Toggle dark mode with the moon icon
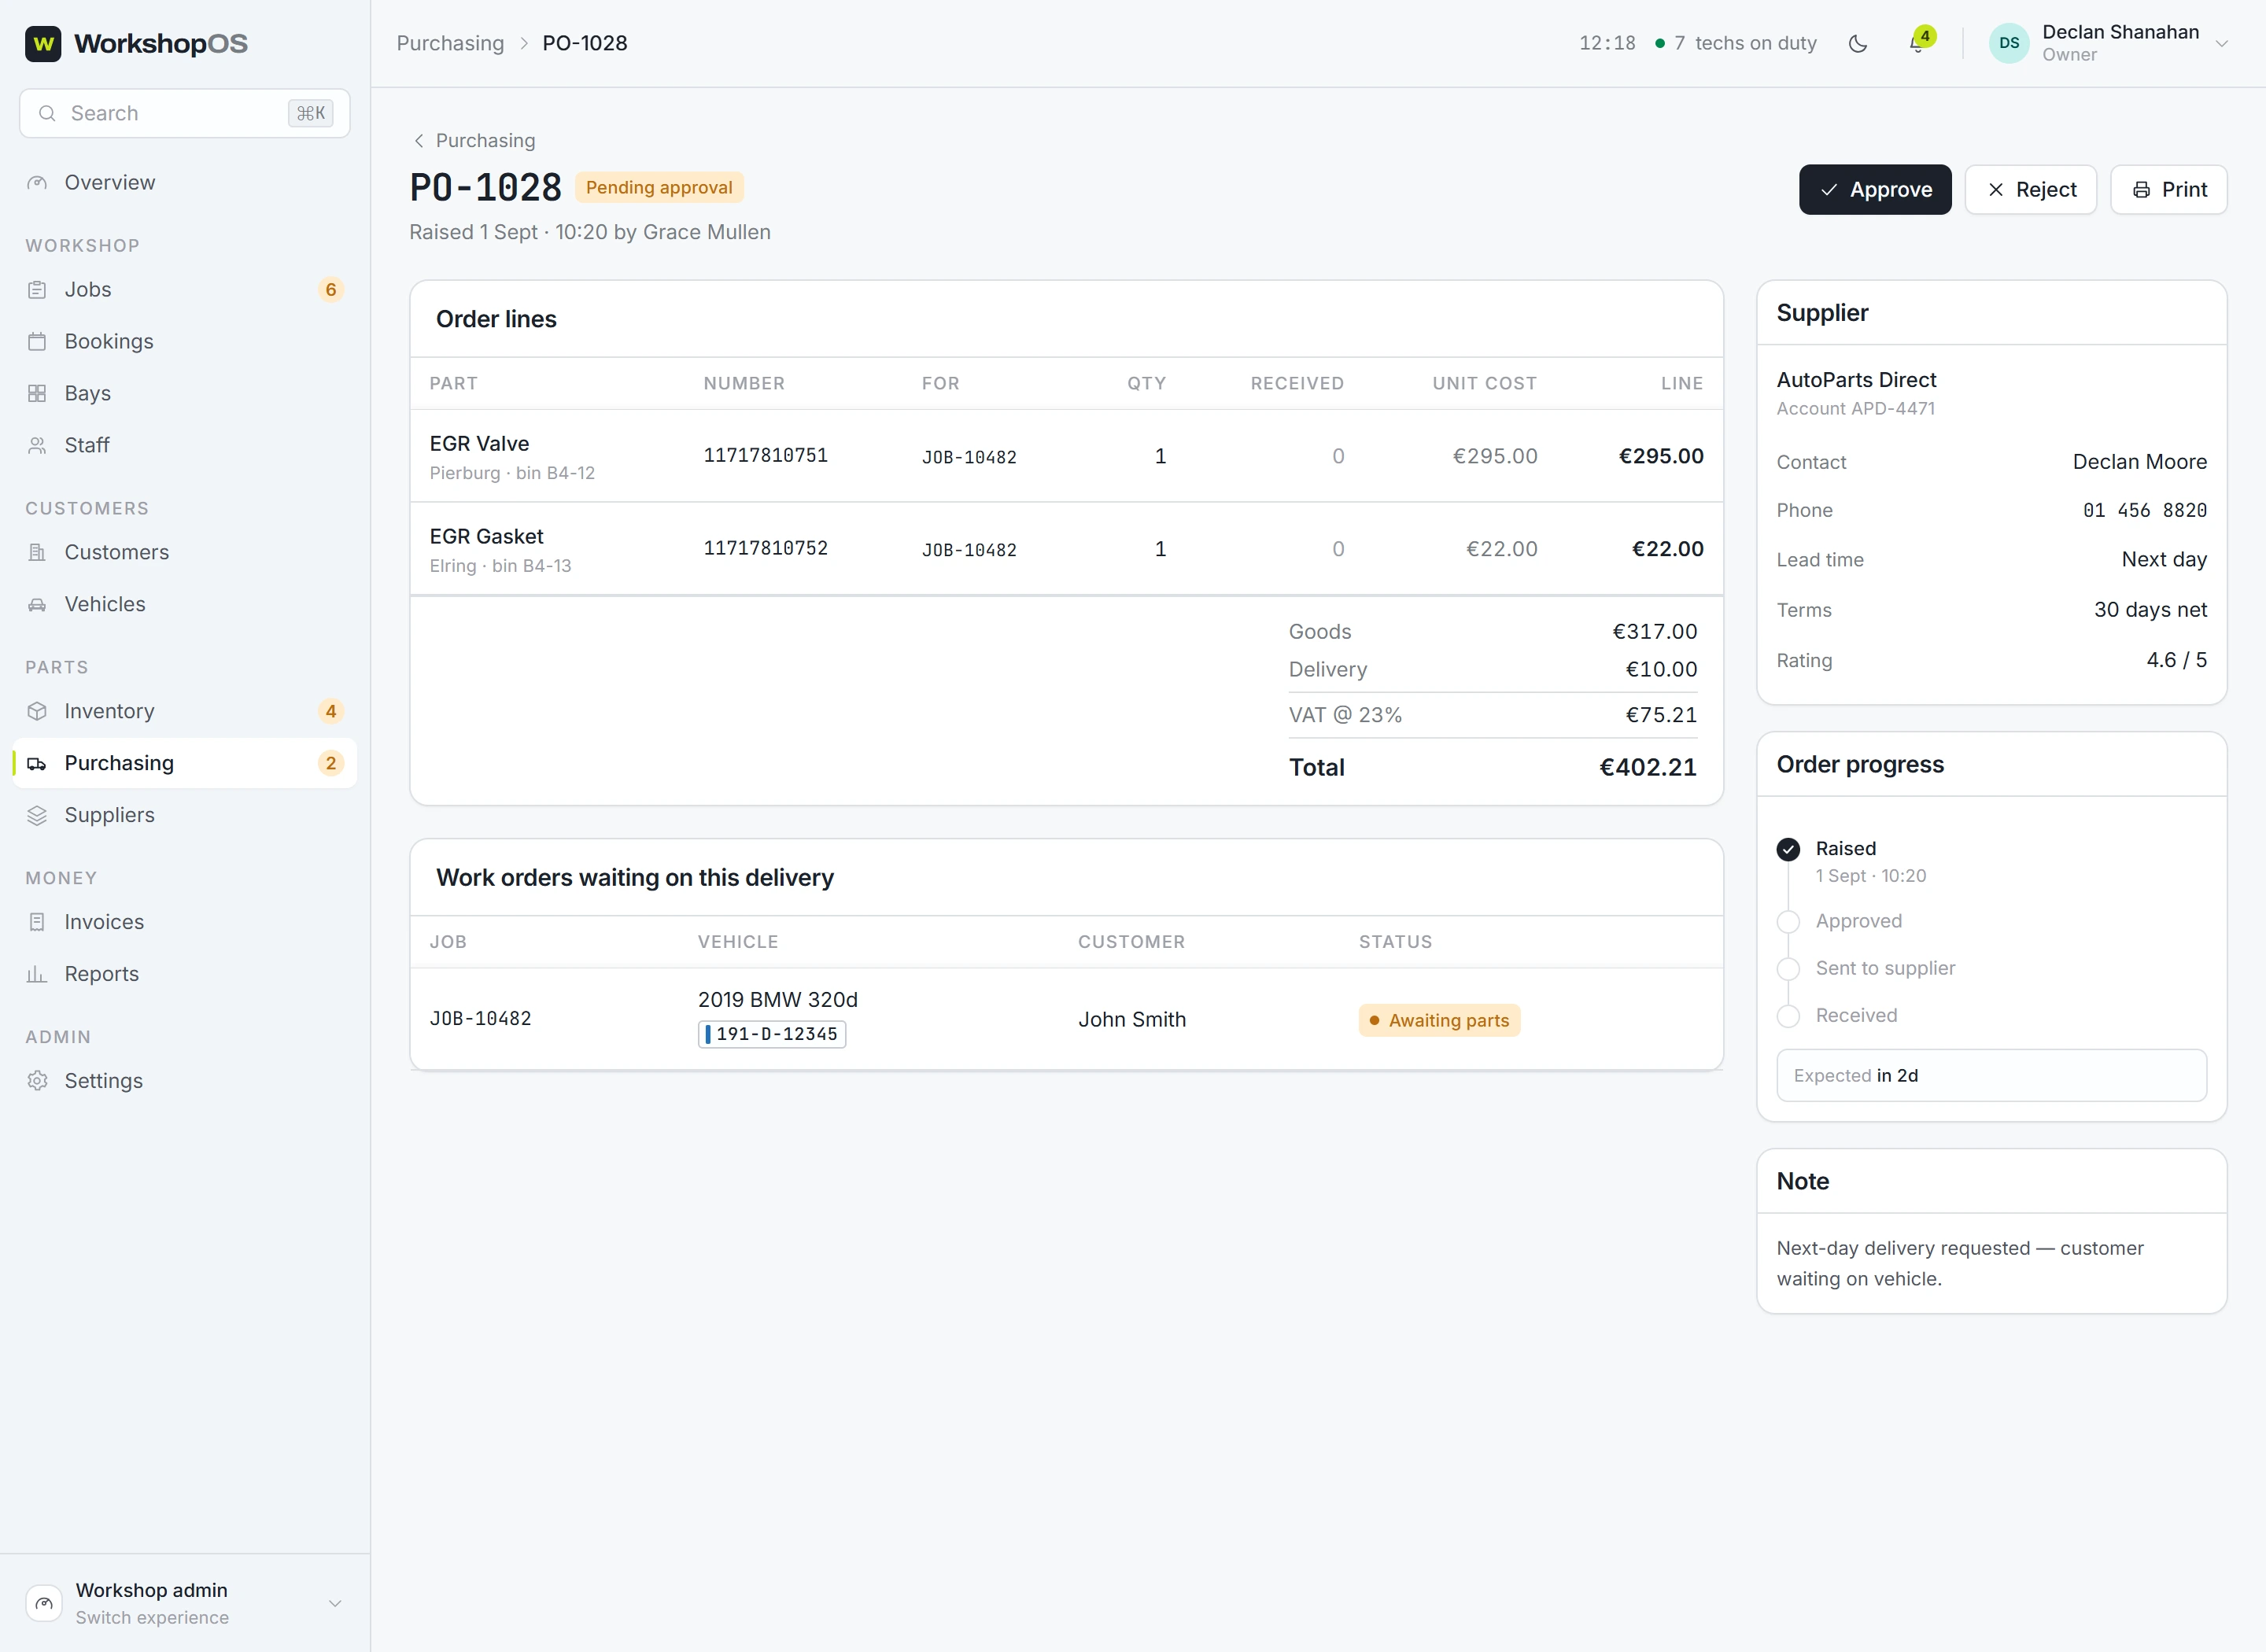This screenshot has width=2266, height=1652. (1858, 43)
